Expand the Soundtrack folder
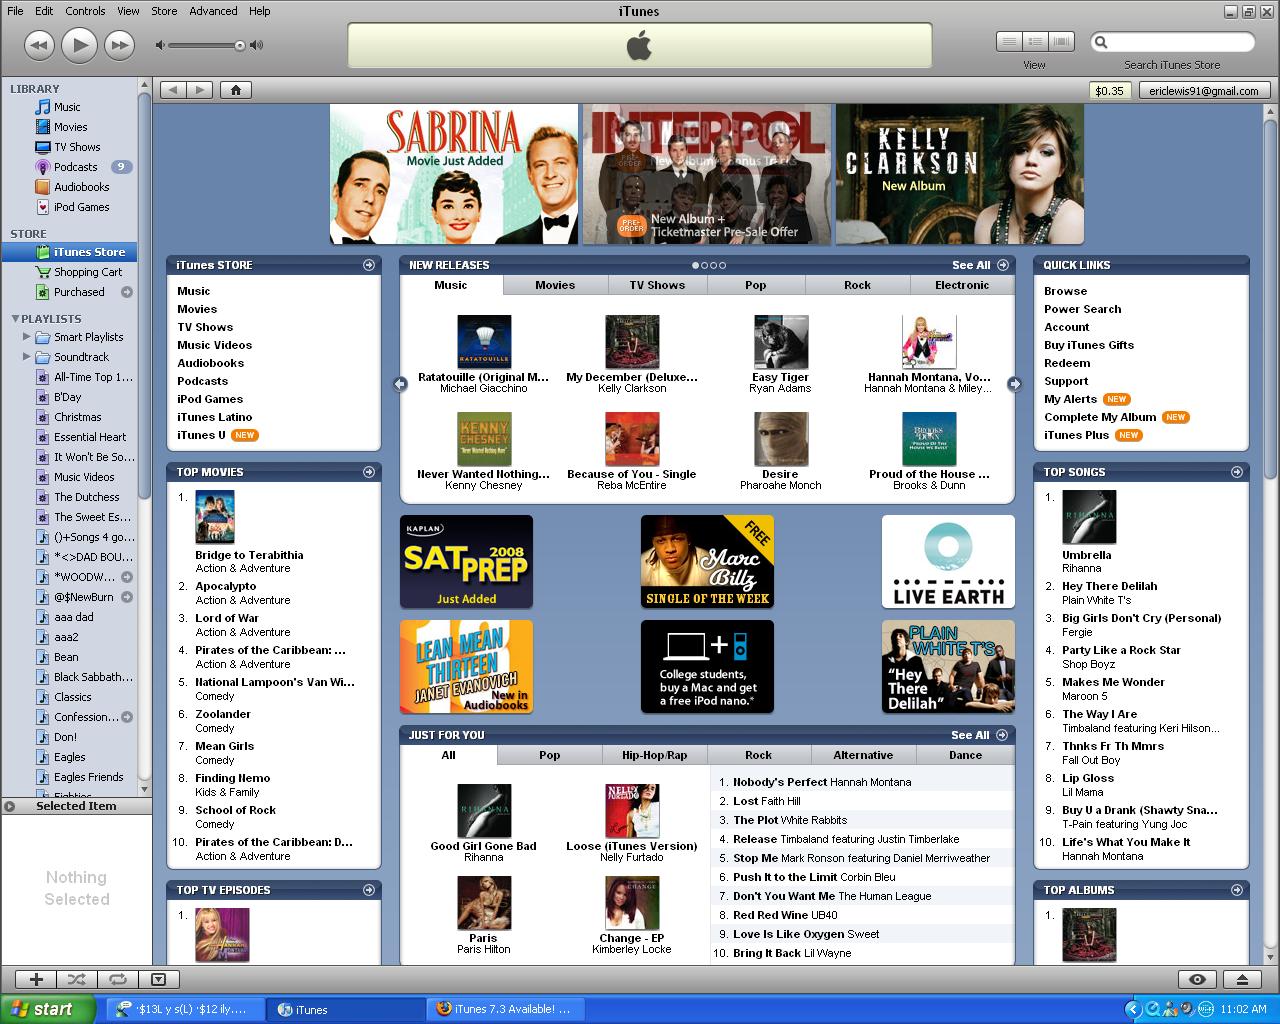 pos(27,357)
